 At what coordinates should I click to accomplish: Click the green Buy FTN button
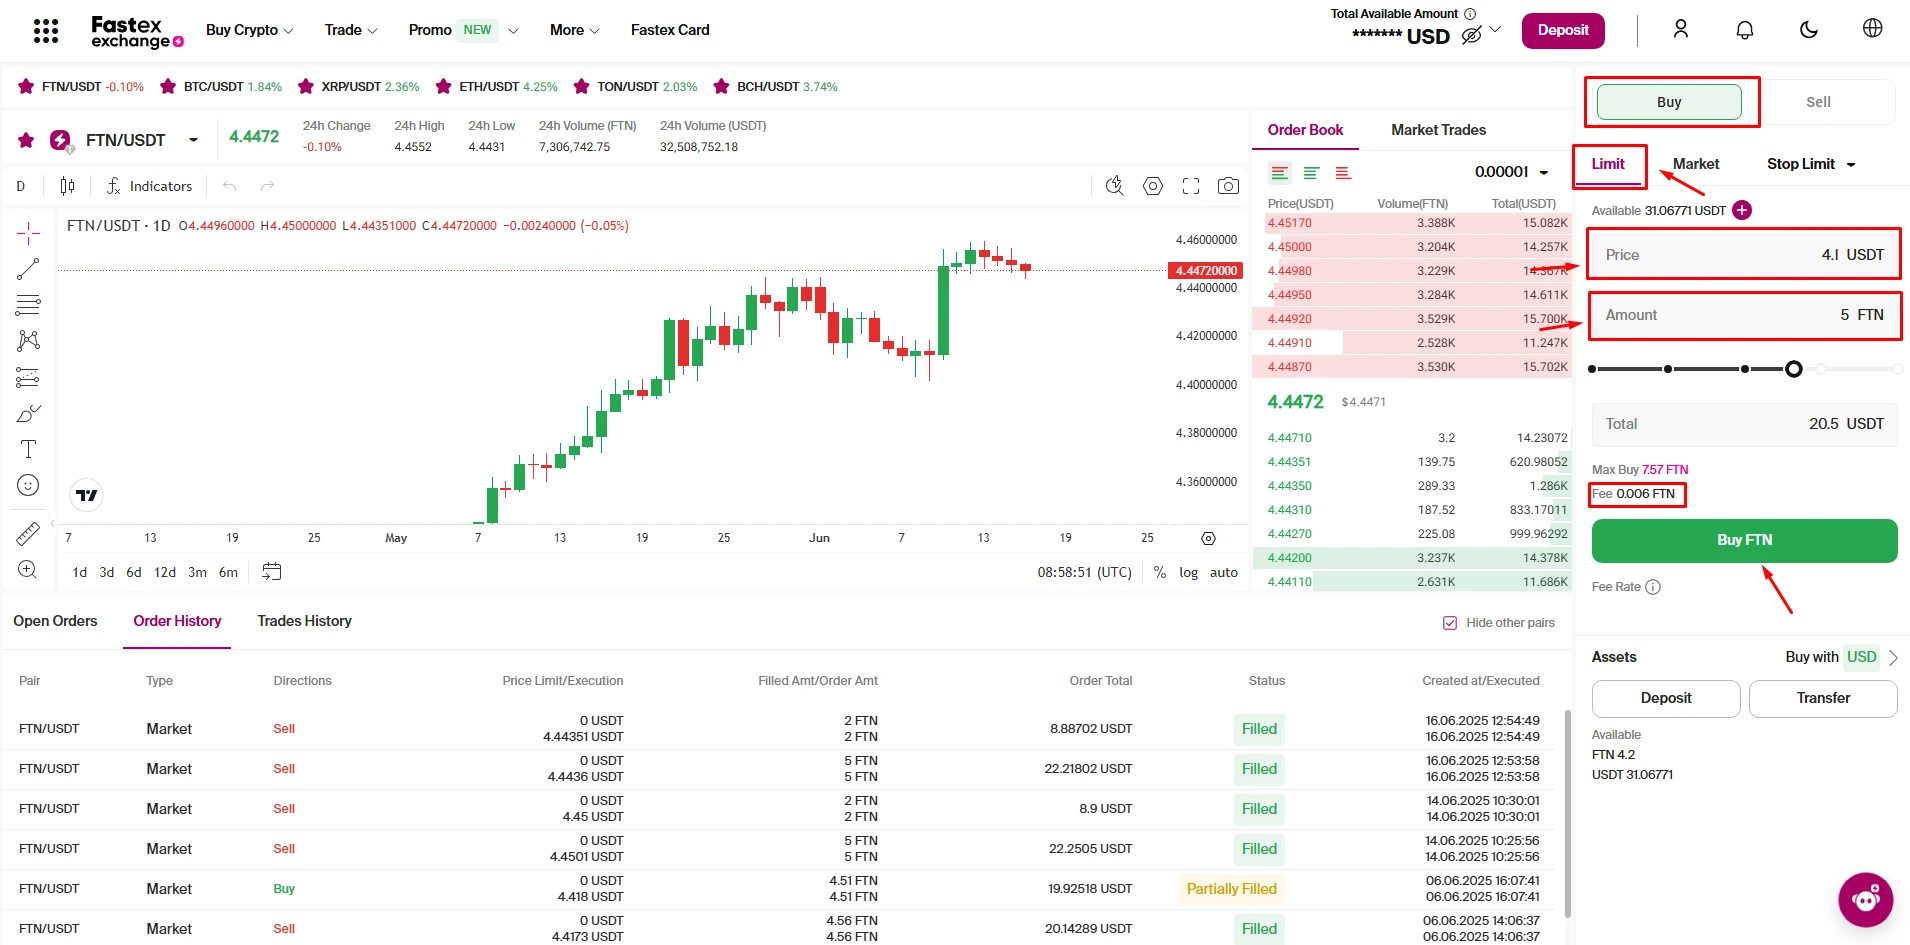click(1744, 540)
